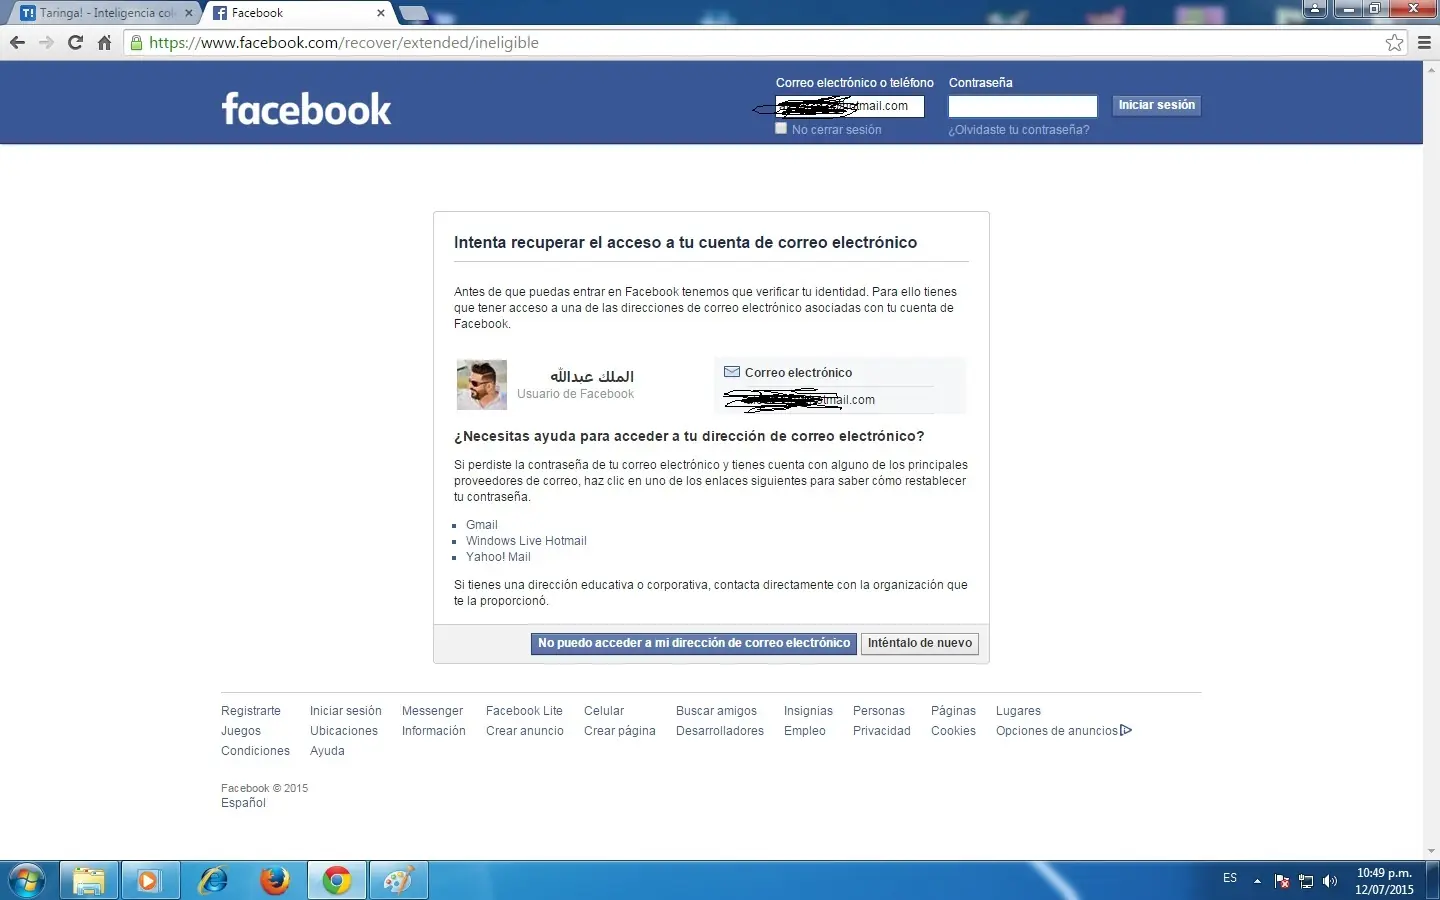
Task: Open the Windows Start button
Action: pyautogui.click(x=27, y=881)
